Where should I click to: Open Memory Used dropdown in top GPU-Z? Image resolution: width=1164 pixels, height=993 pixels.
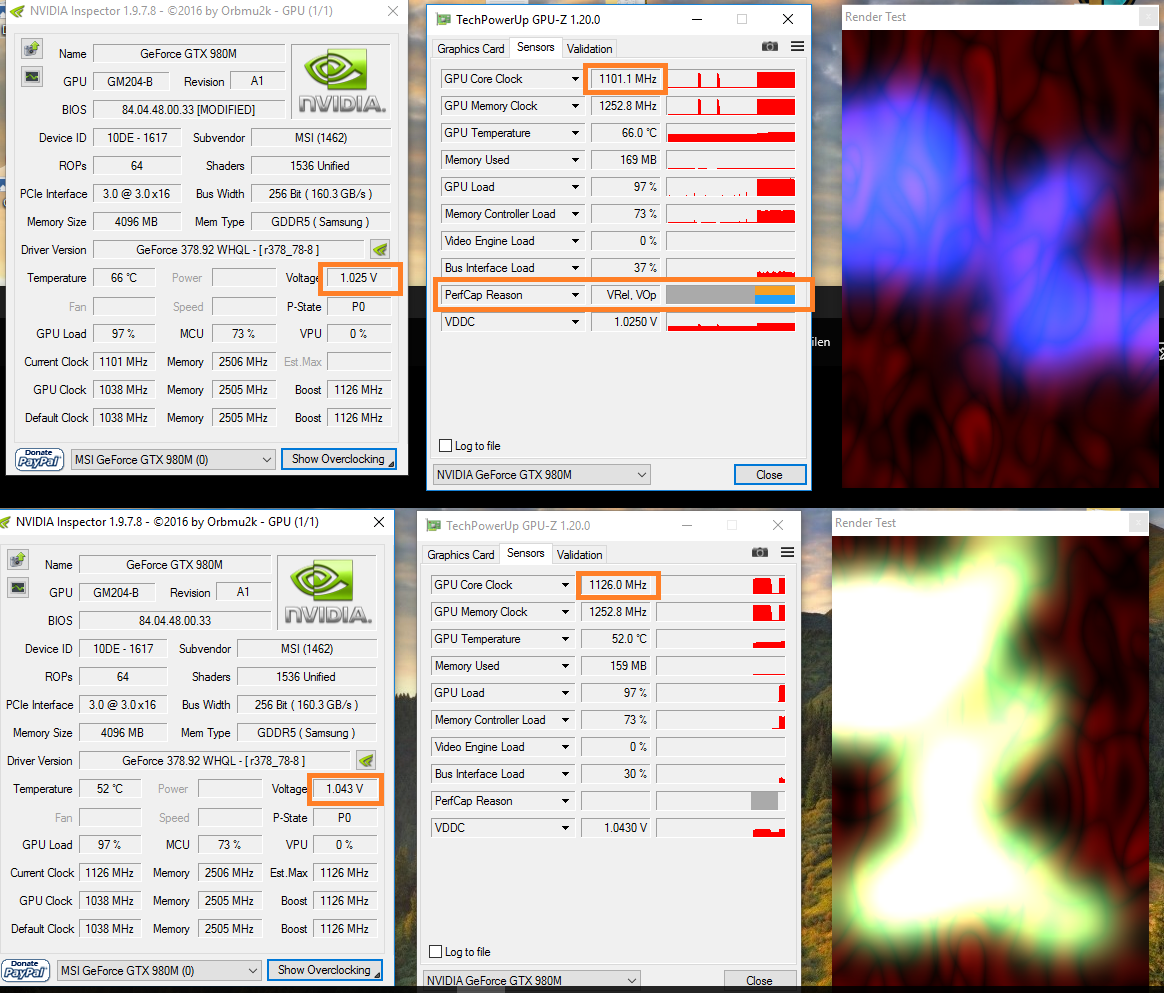pos(575,160)
